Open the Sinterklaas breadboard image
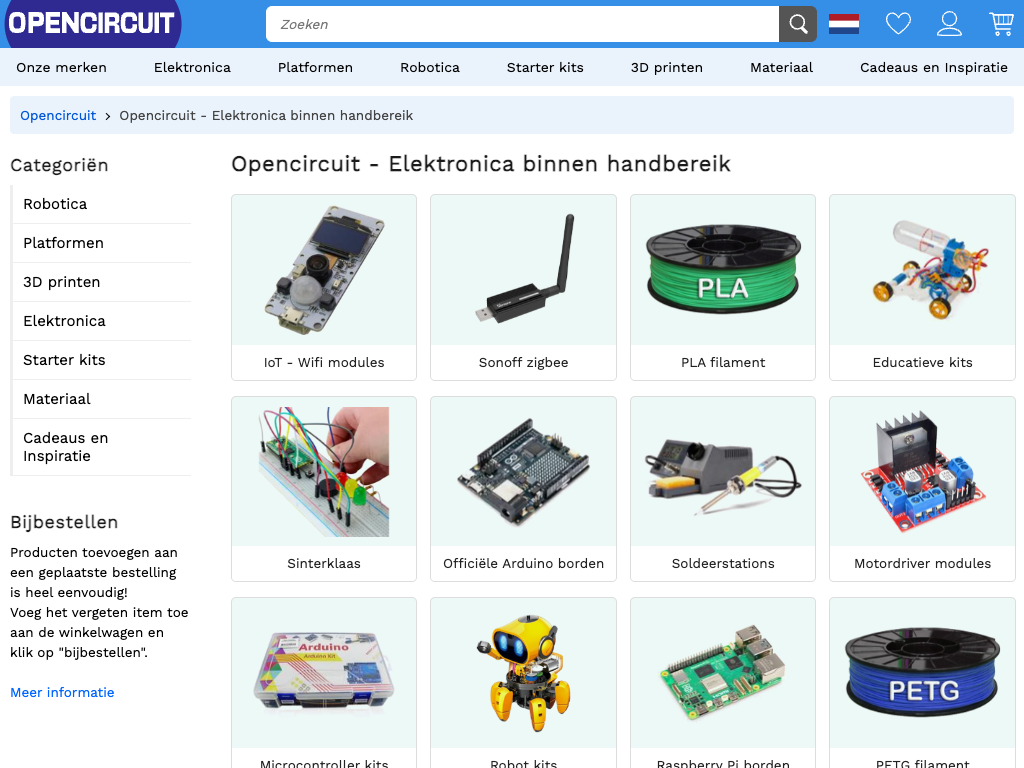1024x768 pixels. (x=324, y=472)
